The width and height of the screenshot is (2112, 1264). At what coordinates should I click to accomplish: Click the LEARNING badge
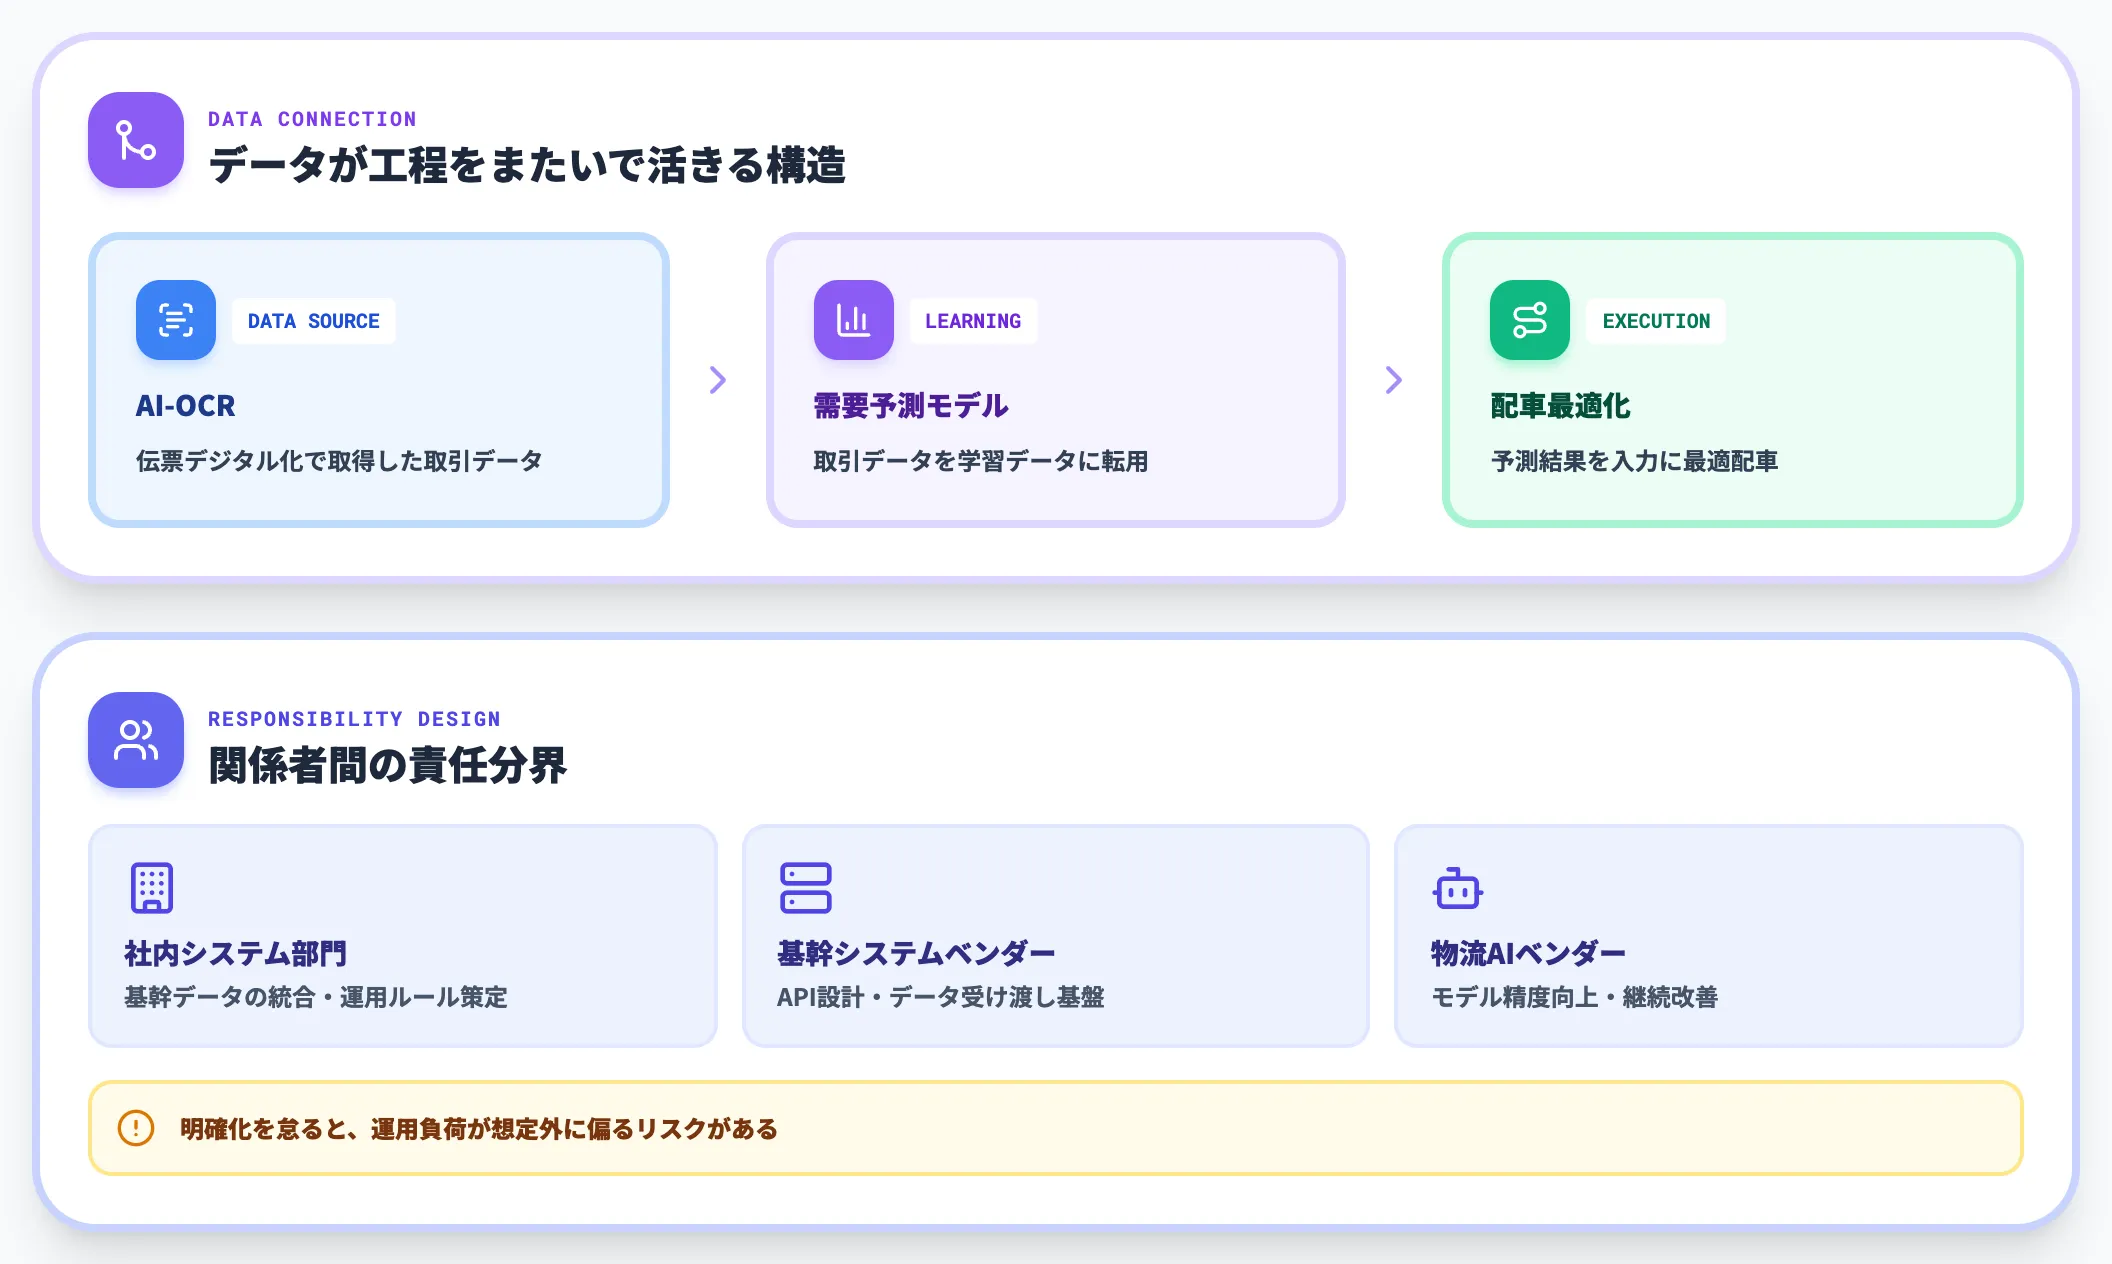pos(973,321)
